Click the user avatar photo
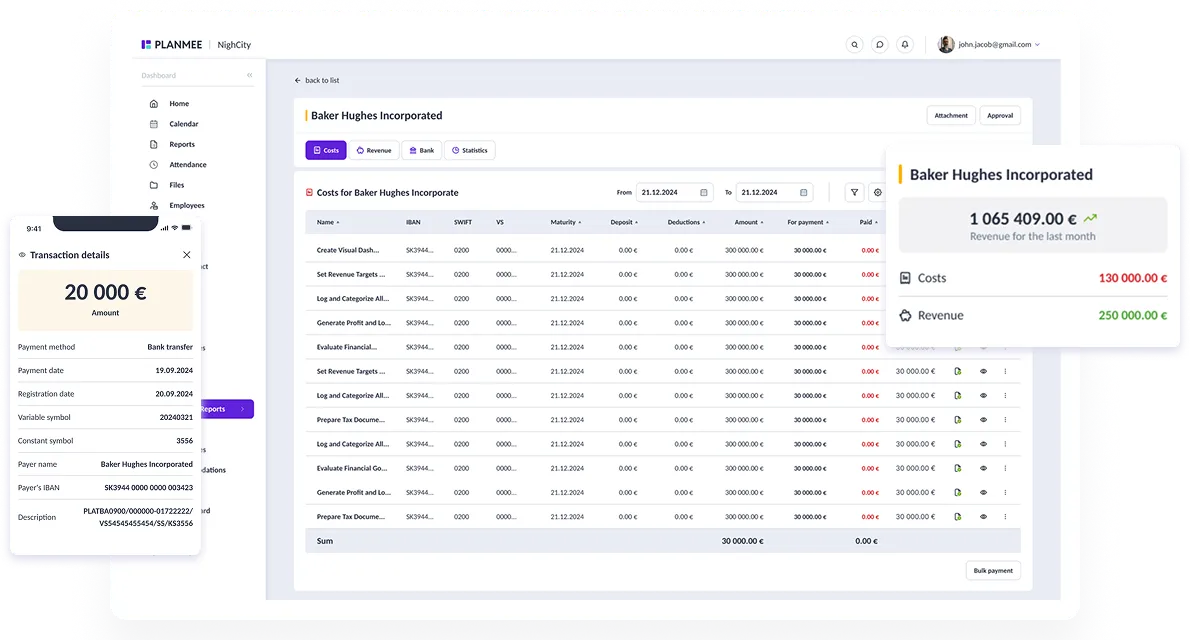This screenshot has height=640, width=1190. (946, 45)
